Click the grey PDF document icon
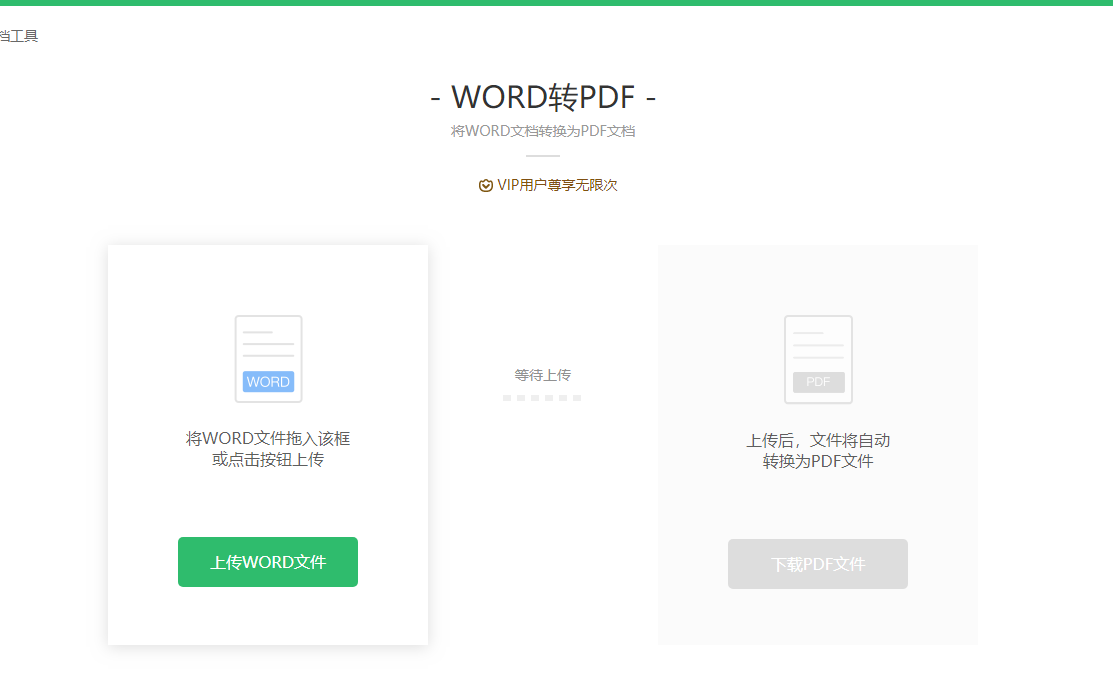Image resolution: width=1113 pixels, height=675 pixels. click(818, 360)
